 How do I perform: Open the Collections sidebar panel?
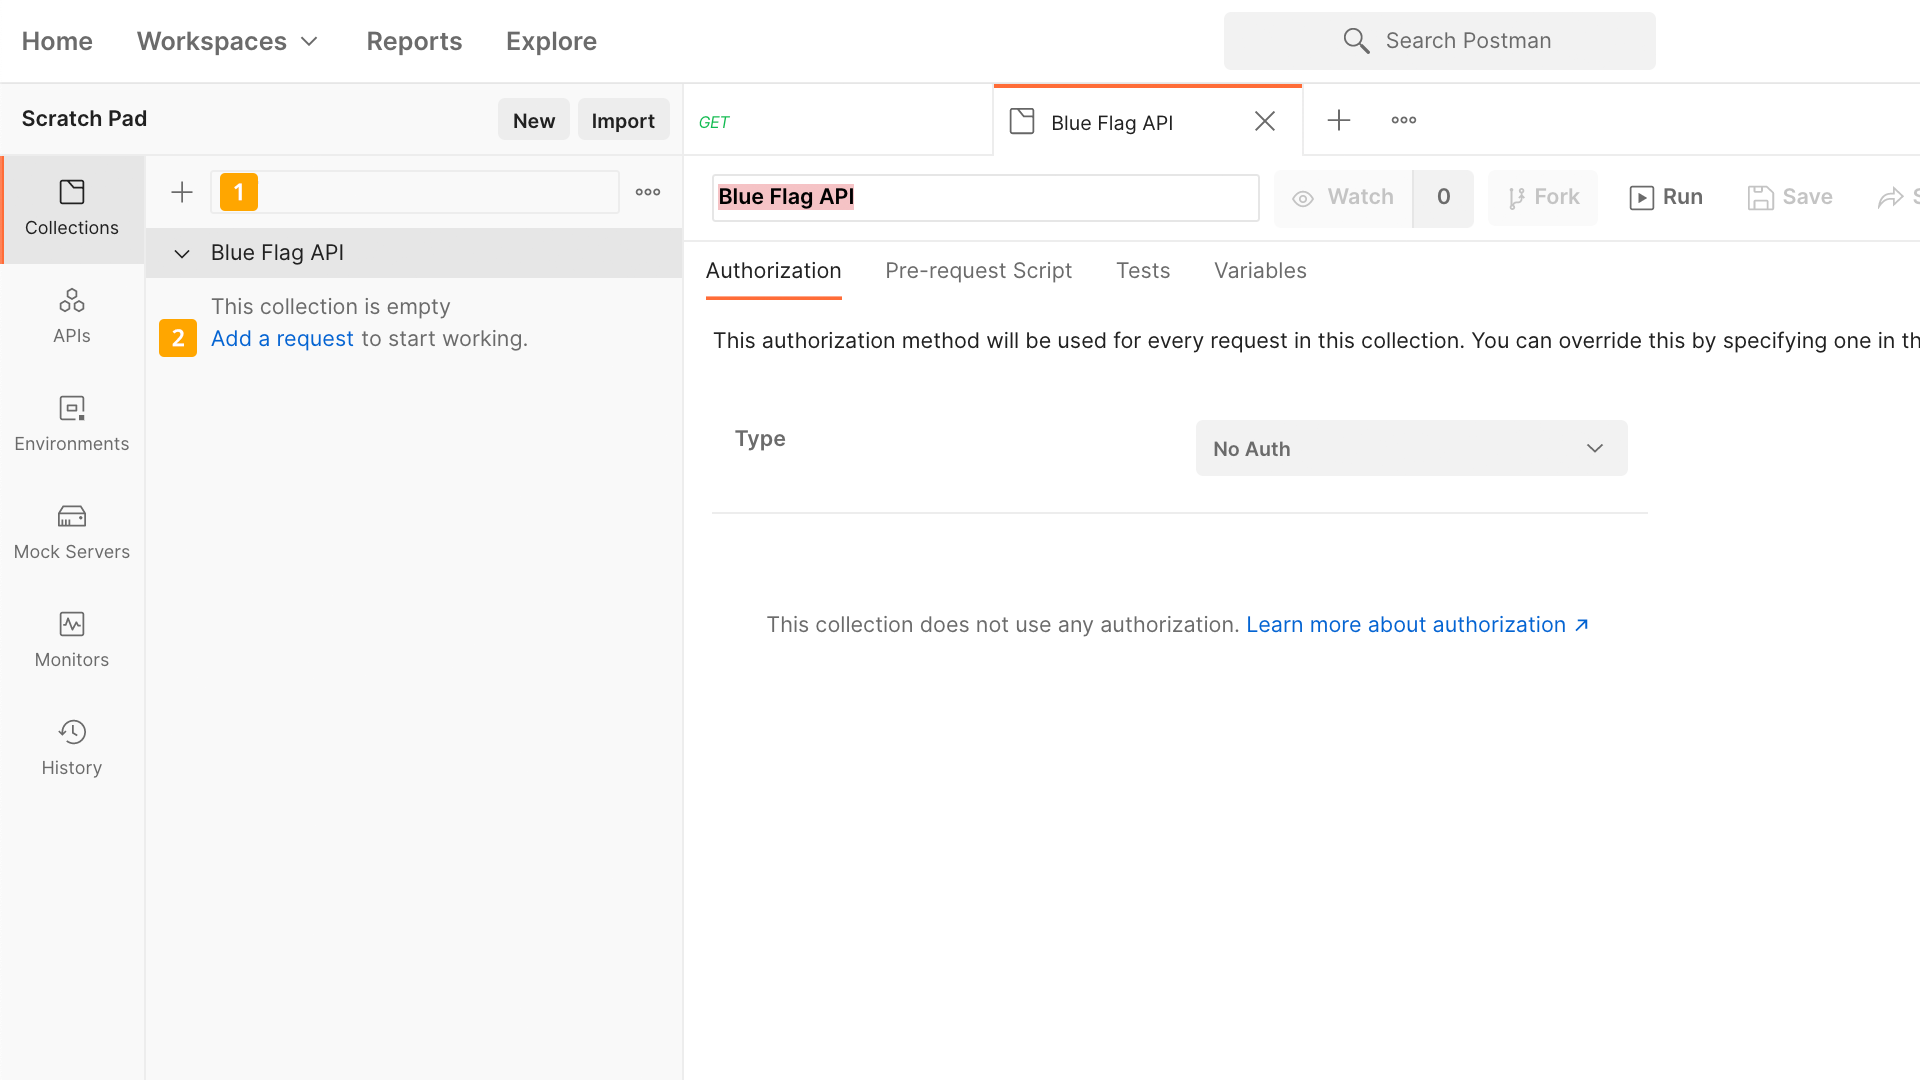pos(71,208)
